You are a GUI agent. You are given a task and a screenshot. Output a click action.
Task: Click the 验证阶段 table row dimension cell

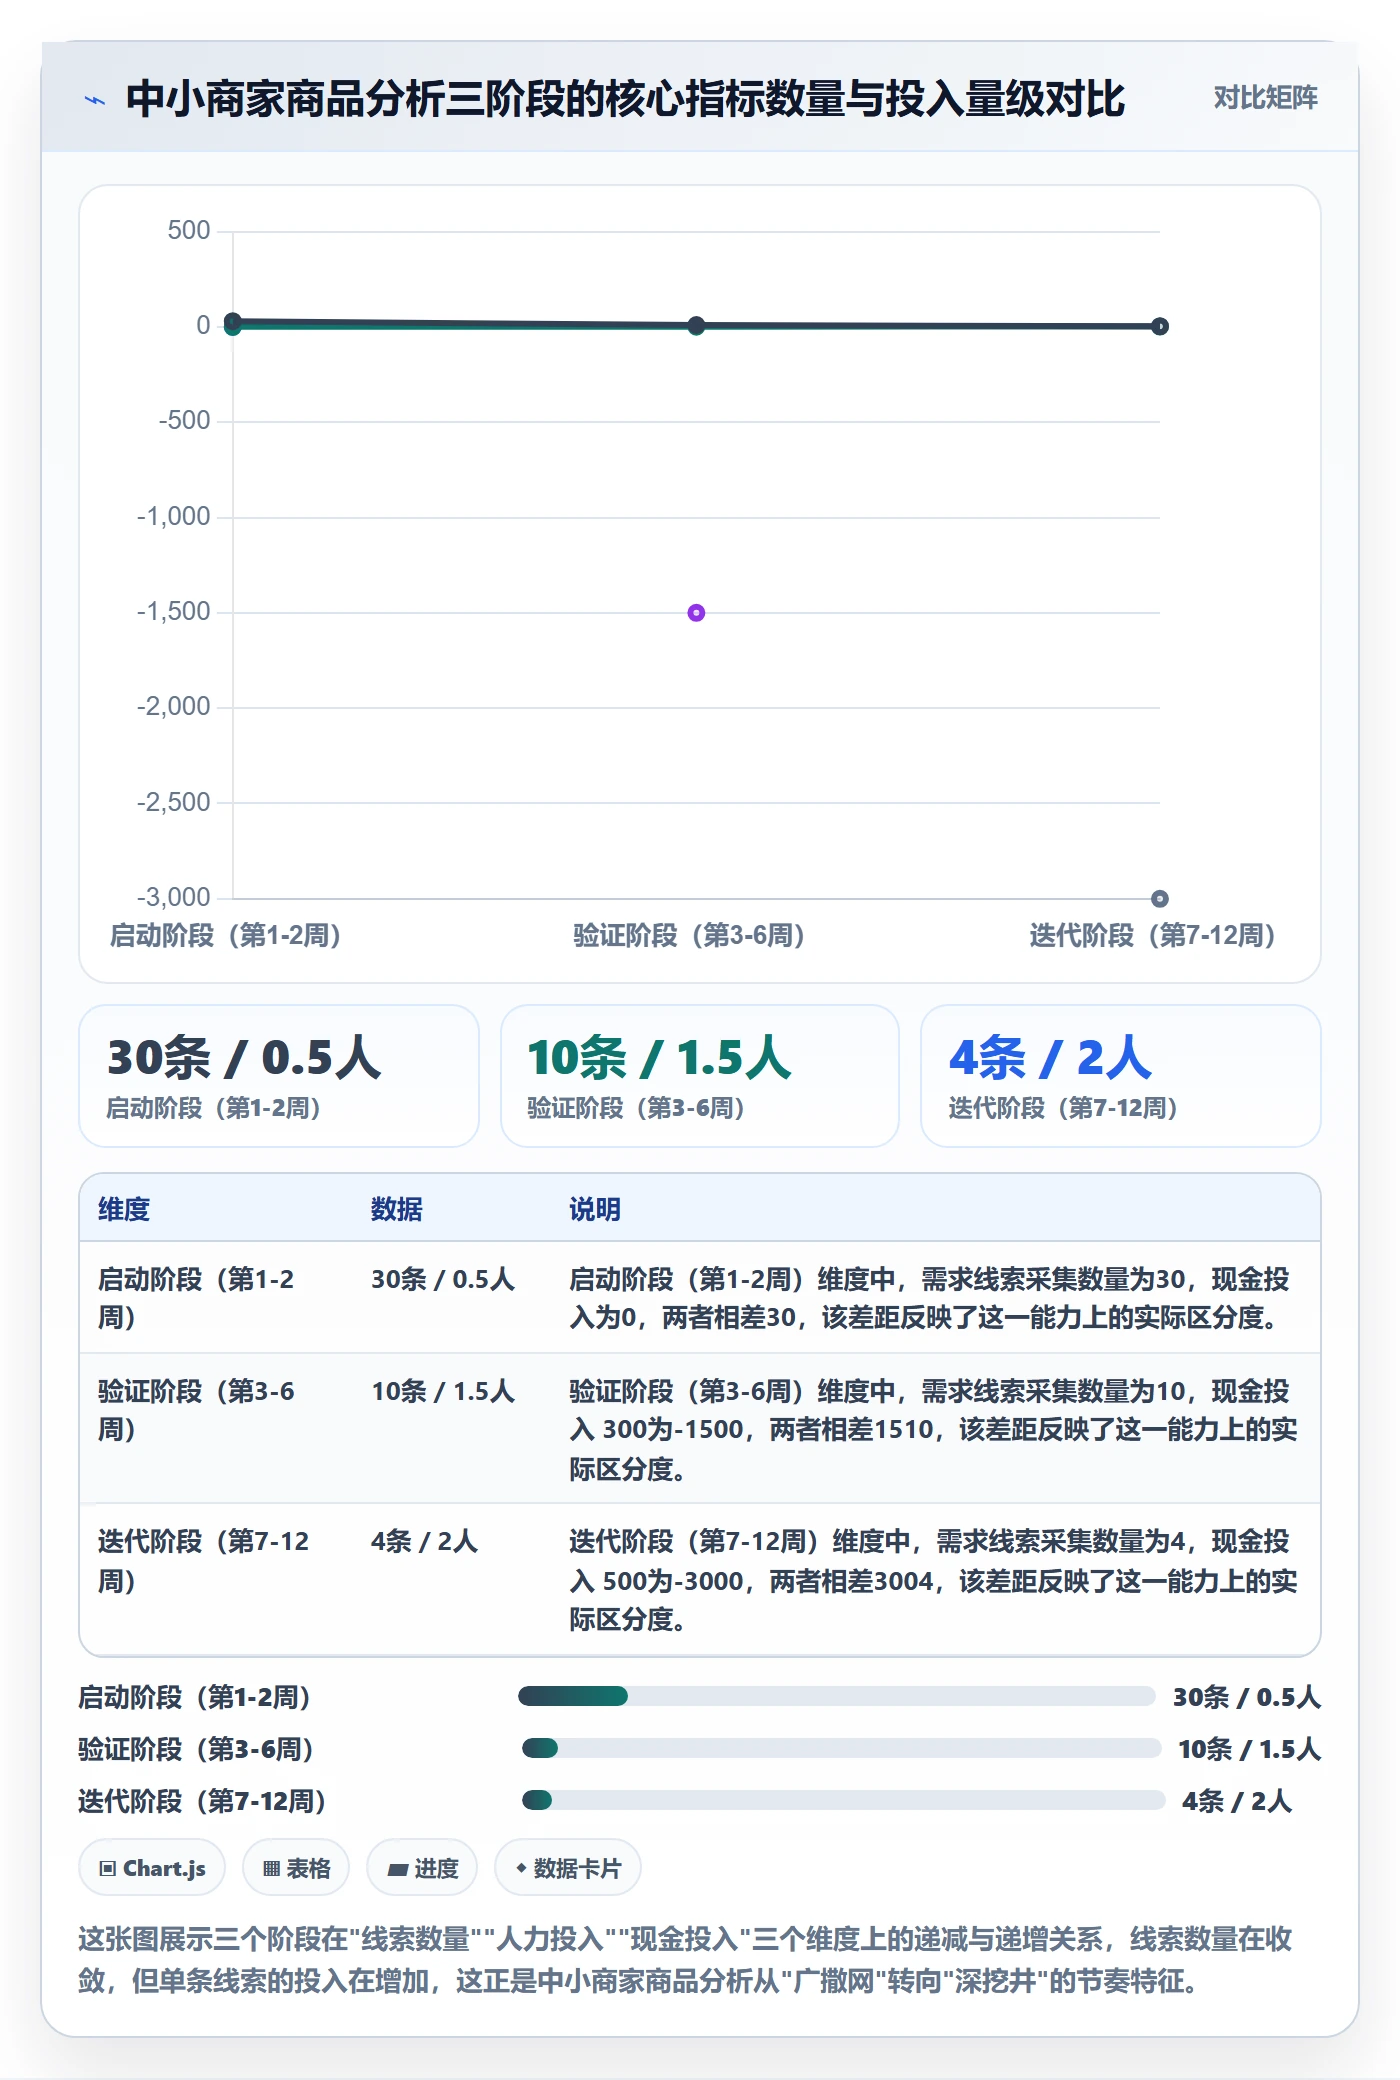click(x=216, y=1429)
